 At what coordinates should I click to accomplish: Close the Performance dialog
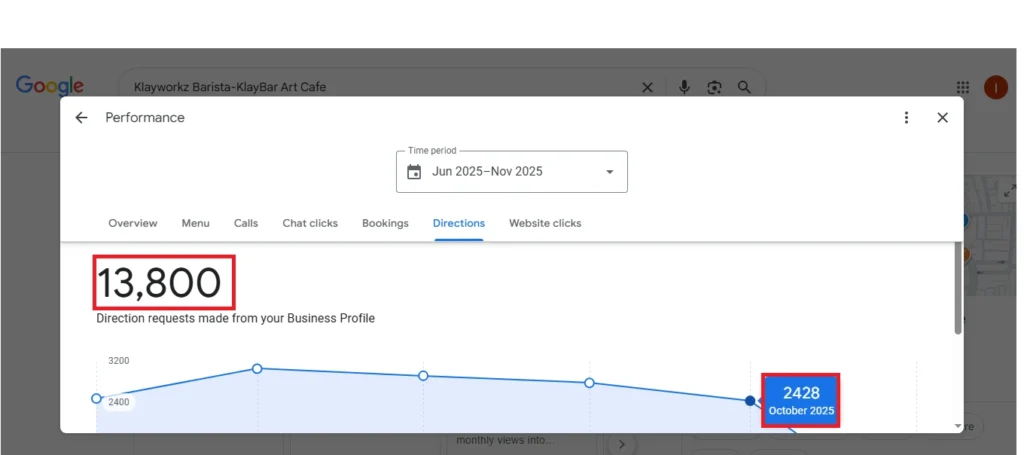pos(942,118)
